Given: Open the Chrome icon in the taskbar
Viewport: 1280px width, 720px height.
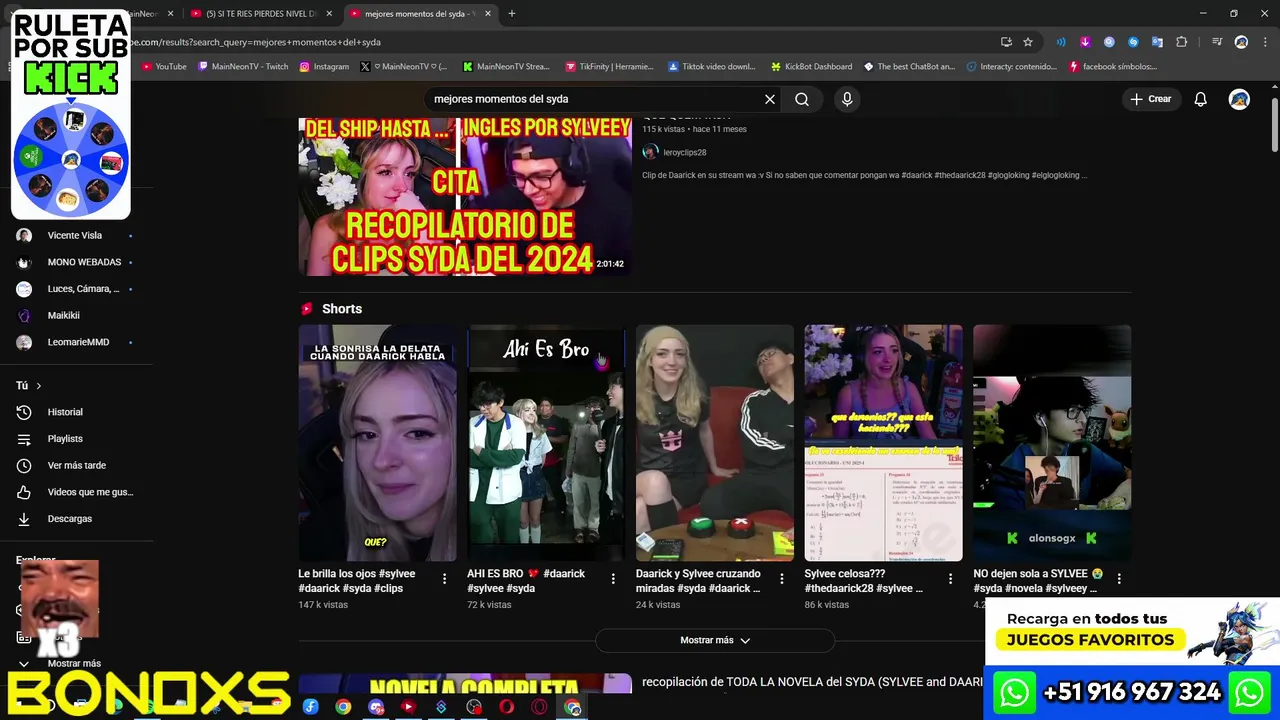Looking at the screenshot, I should click(x=343, y=707).
